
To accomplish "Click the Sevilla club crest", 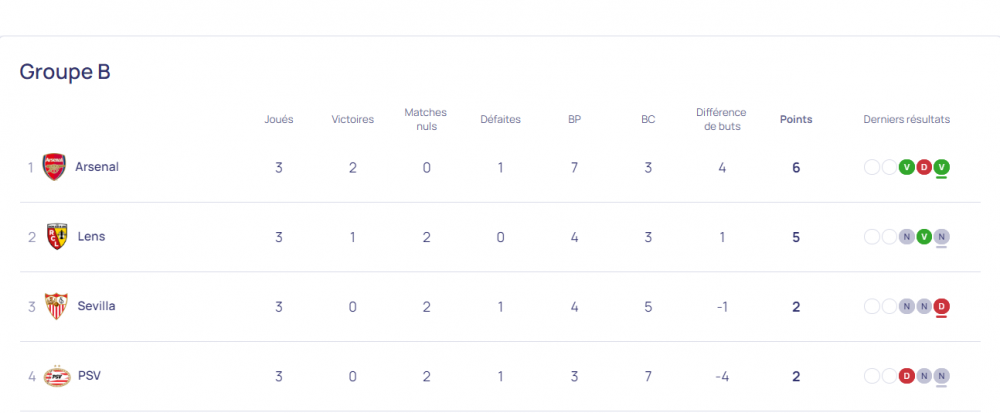I will pyautogui.click(x=56, y=306).
